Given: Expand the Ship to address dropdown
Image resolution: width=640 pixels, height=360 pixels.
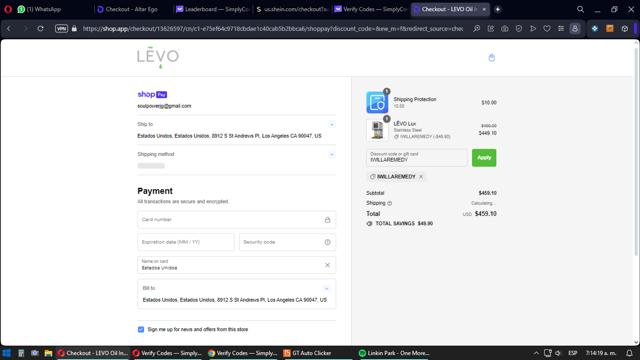Looking at the screenshot, I should tap(331, 124).
